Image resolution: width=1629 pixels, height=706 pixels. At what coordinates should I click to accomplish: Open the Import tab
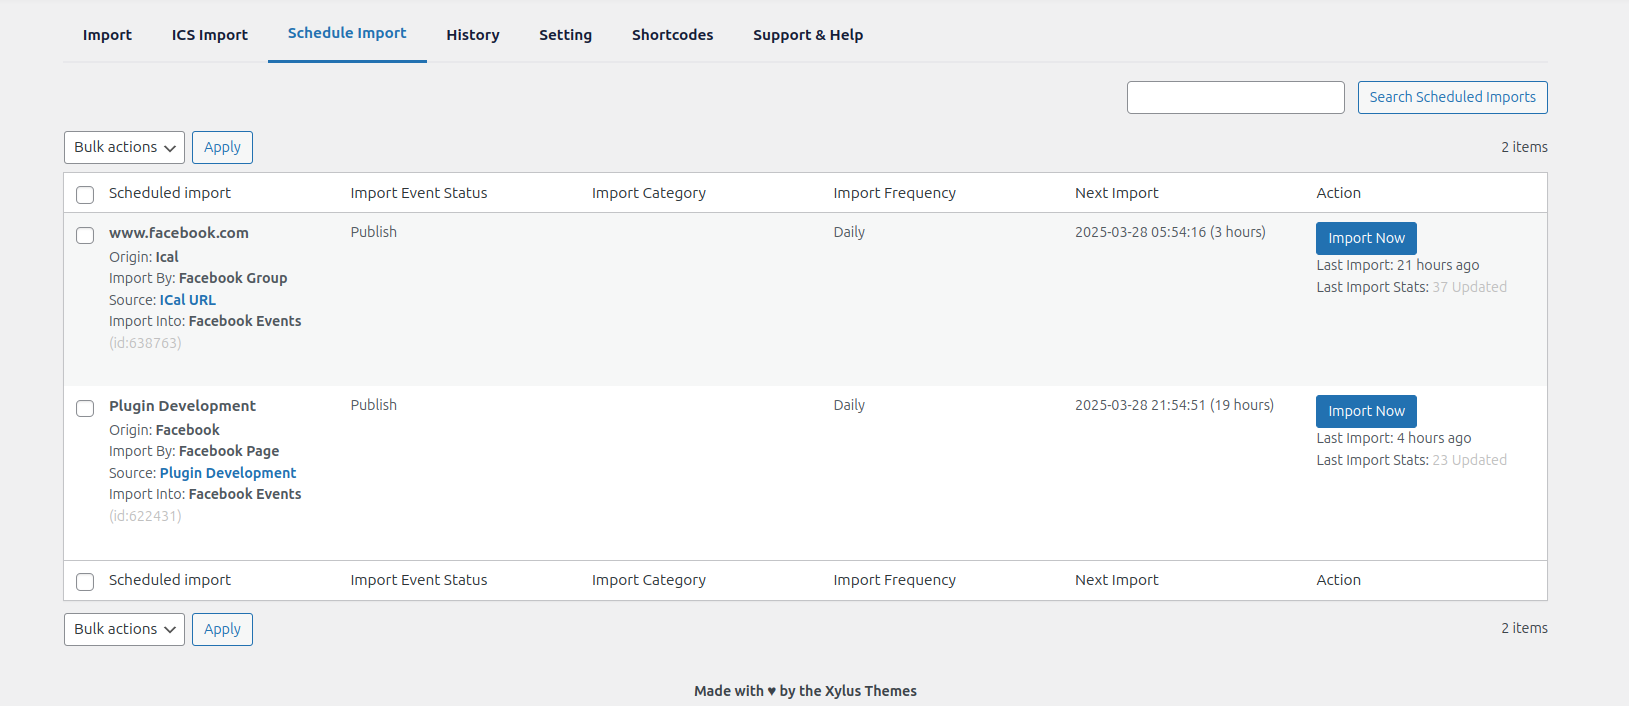click(x=107, y=35)
